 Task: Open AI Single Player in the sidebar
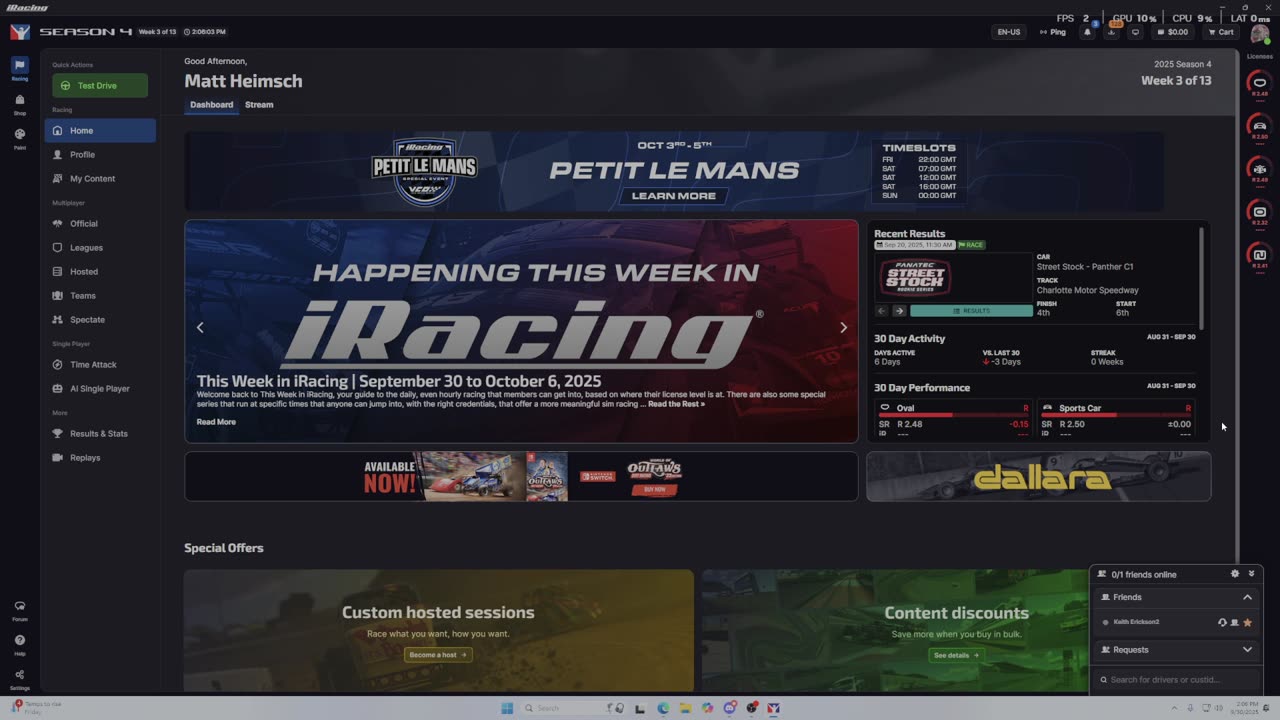100,388
